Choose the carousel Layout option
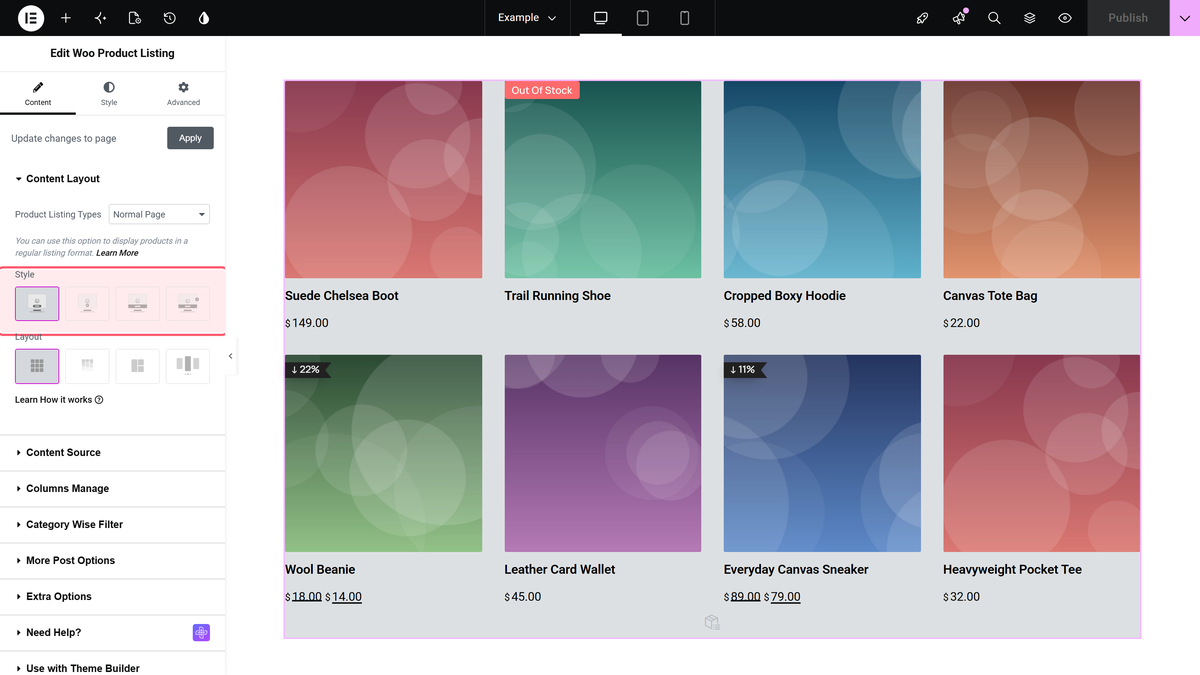The height and width of the screenshot is (675, 1200). click(x=188, y=366)
